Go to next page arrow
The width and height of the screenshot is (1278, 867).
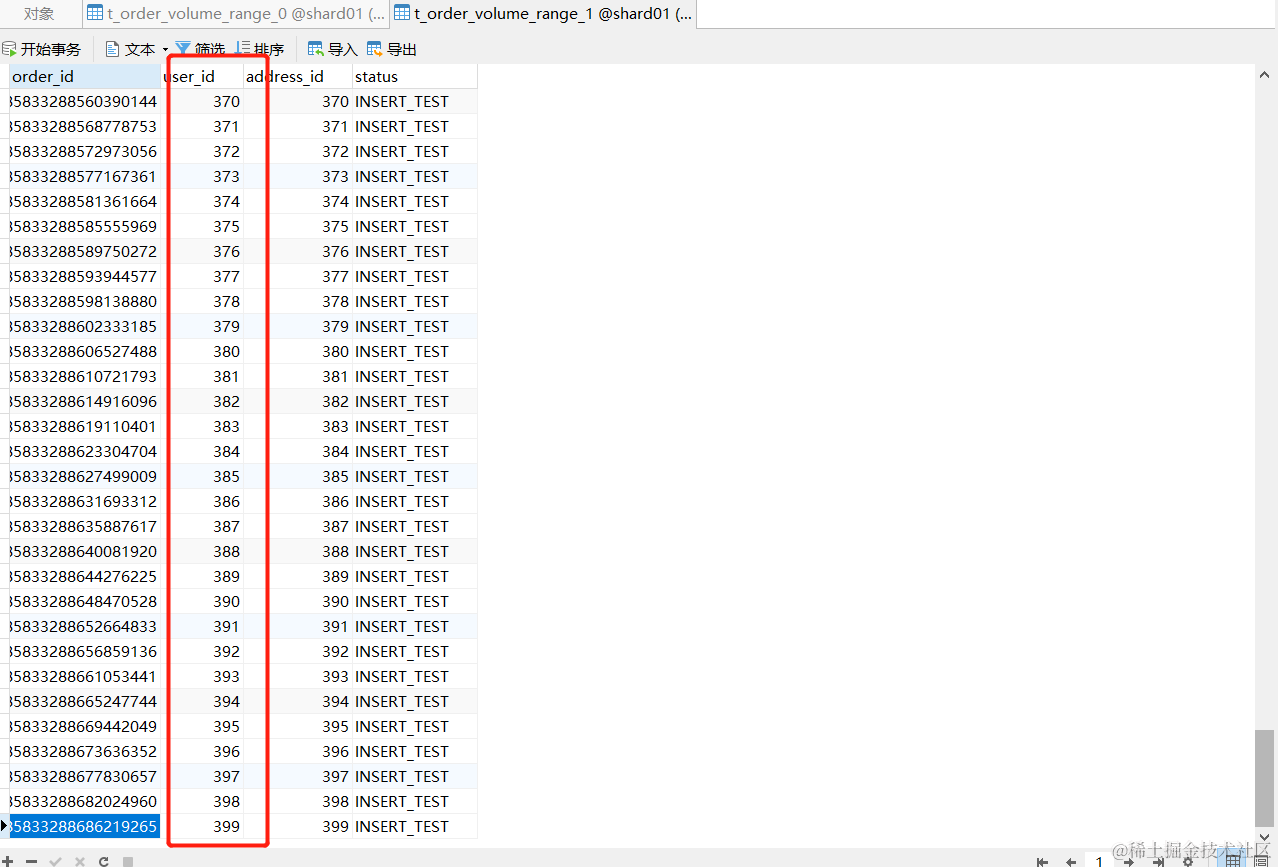pos(1128,861)
